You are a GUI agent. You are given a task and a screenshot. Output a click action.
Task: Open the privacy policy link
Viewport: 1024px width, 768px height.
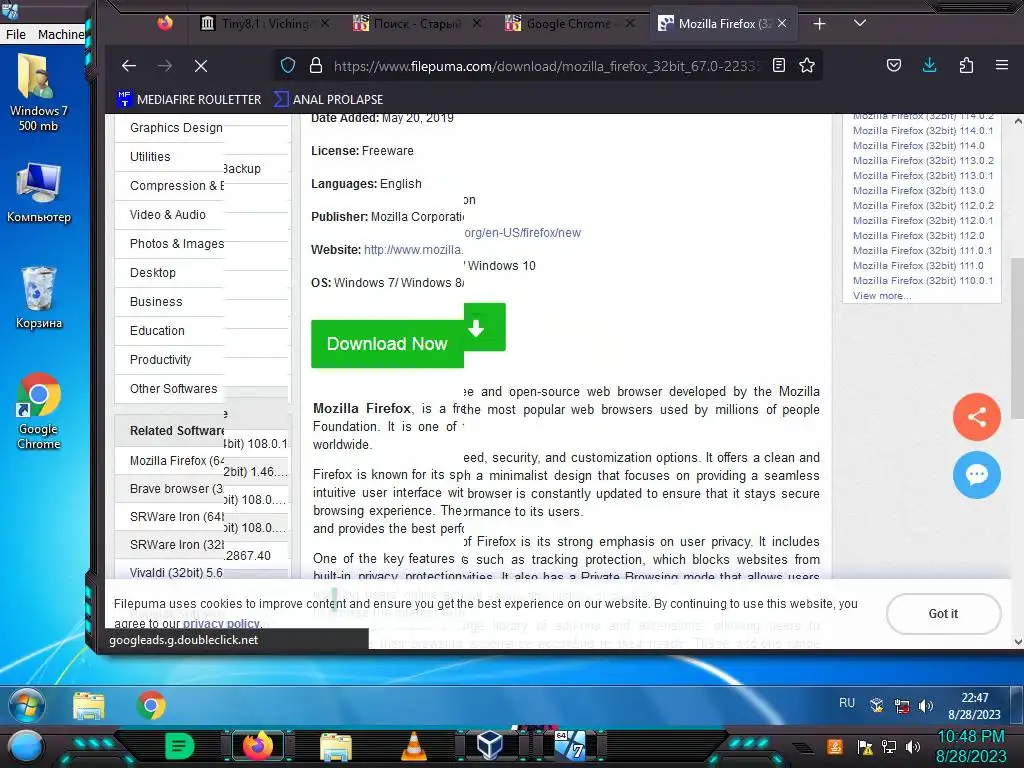[x=221, y=623]
